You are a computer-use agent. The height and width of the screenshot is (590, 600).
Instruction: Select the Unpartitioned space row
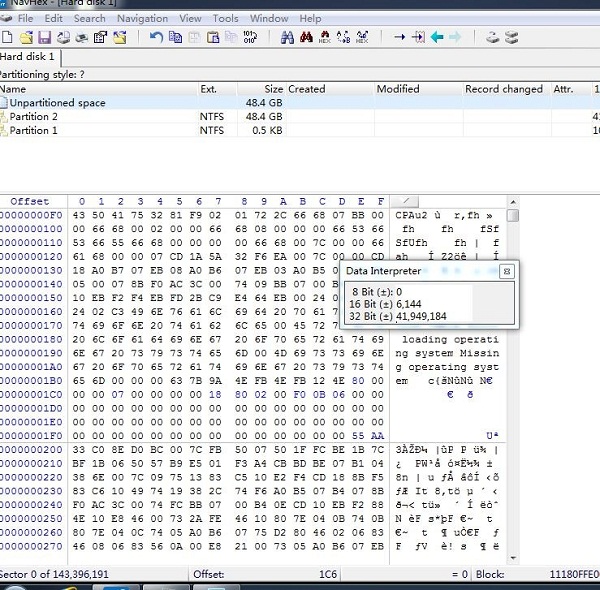[x=300, y=103]
